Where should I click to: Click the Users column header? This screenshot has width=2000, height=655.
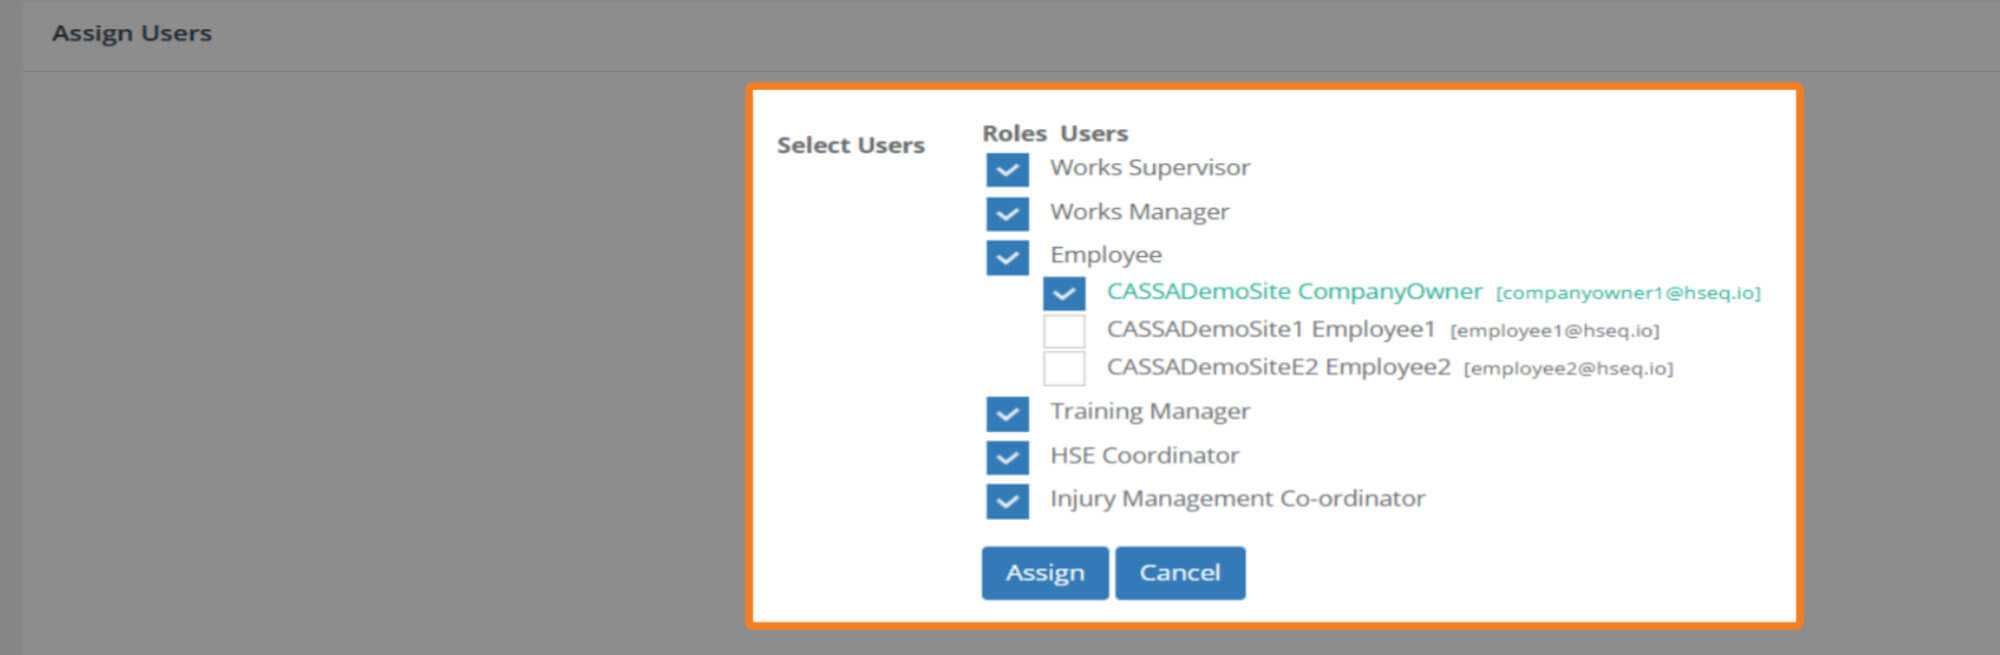click(x=1094, y=134)
